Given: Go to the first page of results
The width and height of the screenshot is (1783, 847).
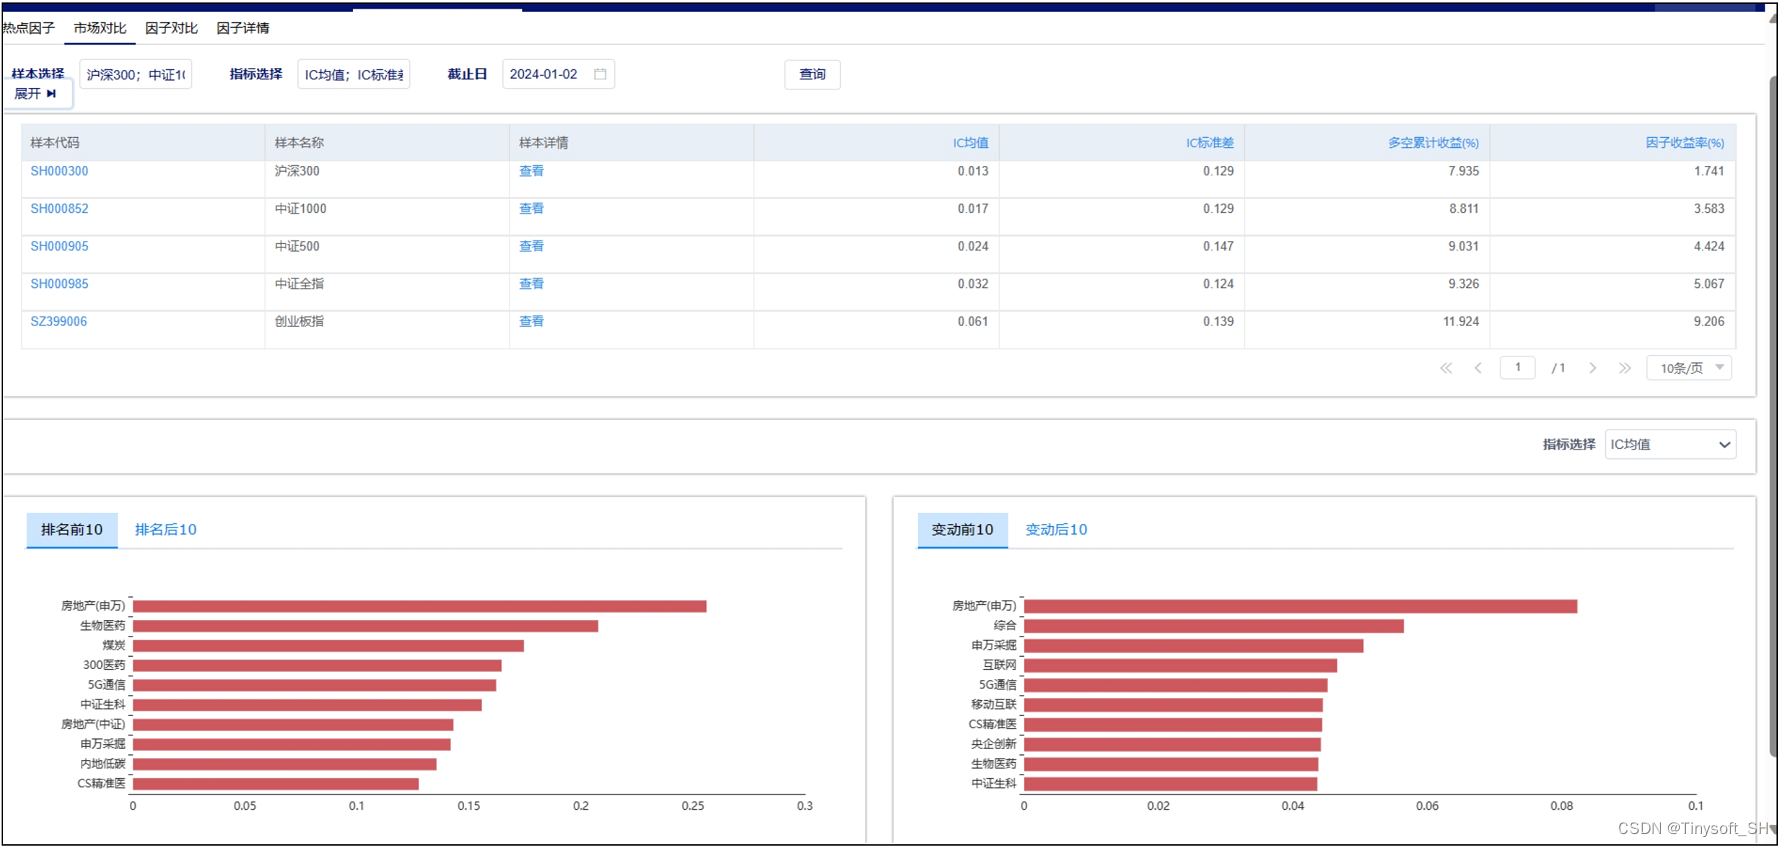Looking at the screenshot, I should pyautogui.click(x=1446, y=368).
